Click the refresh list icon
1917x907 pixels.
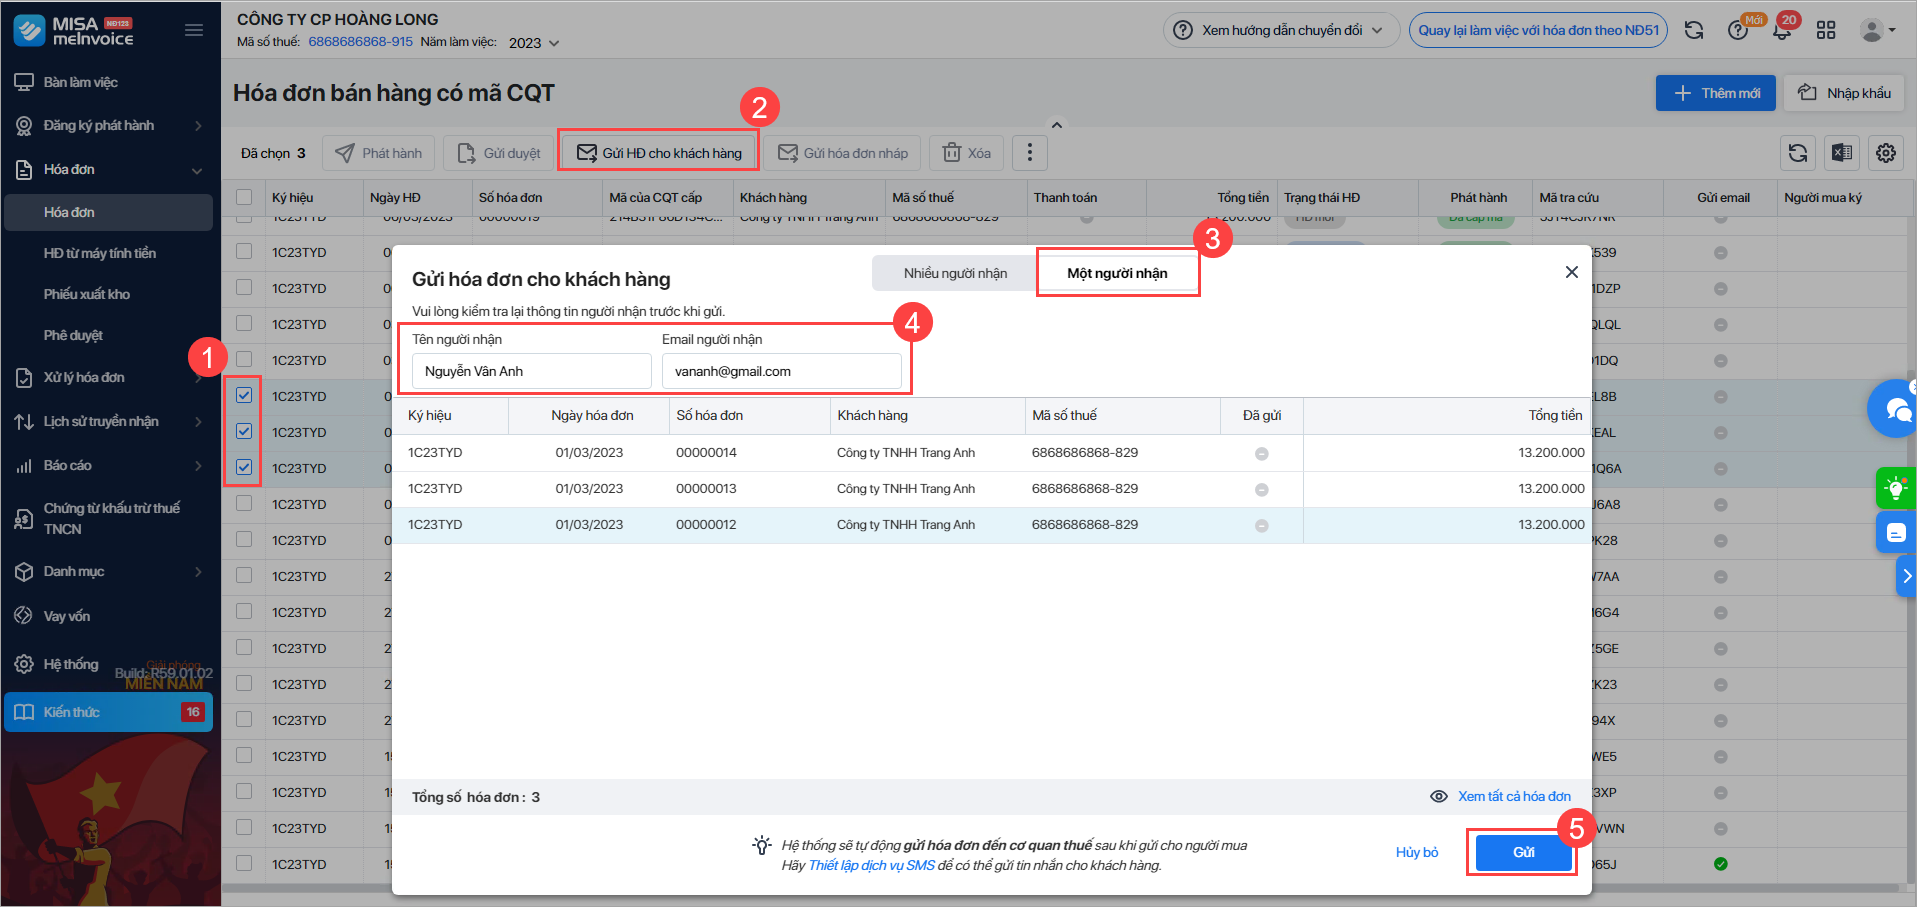coord(1798,153)
